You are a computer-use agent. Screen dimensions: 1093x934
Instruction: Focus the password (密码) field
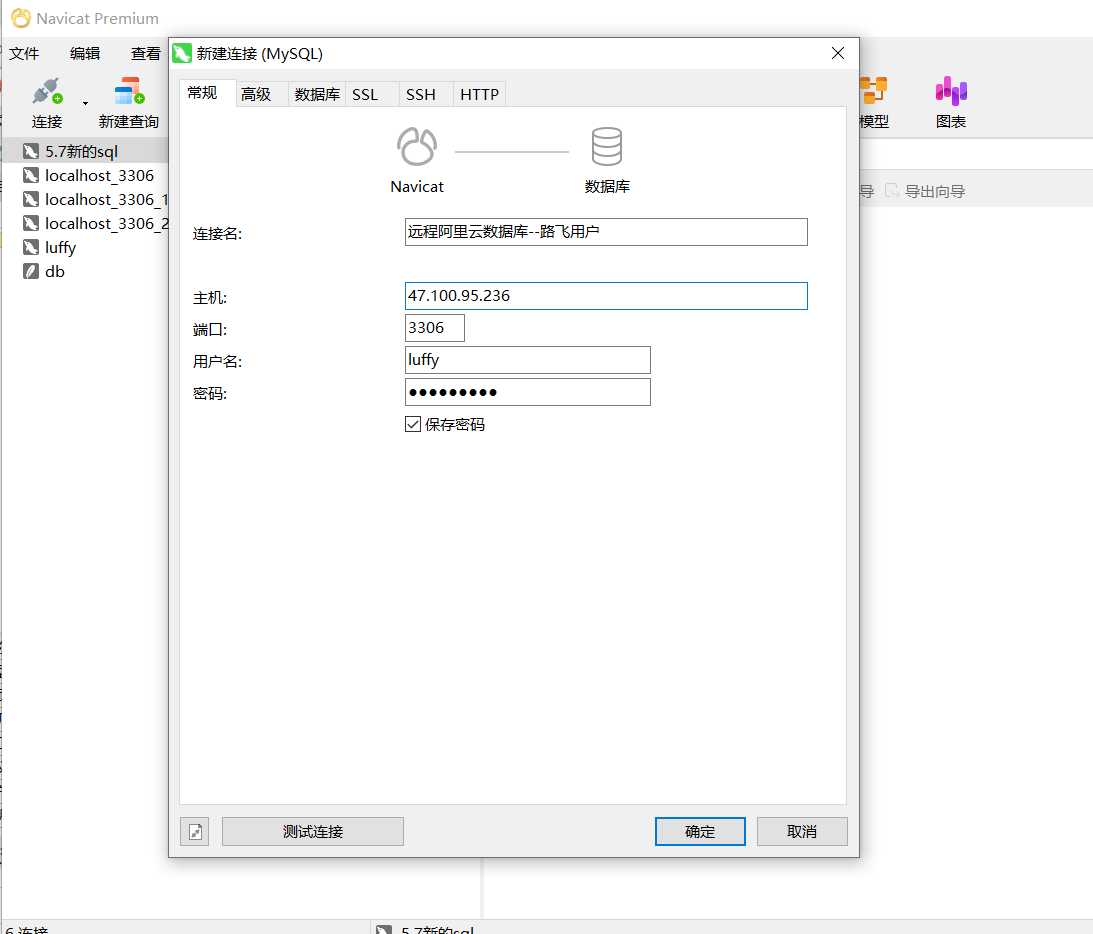[x=528, y=392]
